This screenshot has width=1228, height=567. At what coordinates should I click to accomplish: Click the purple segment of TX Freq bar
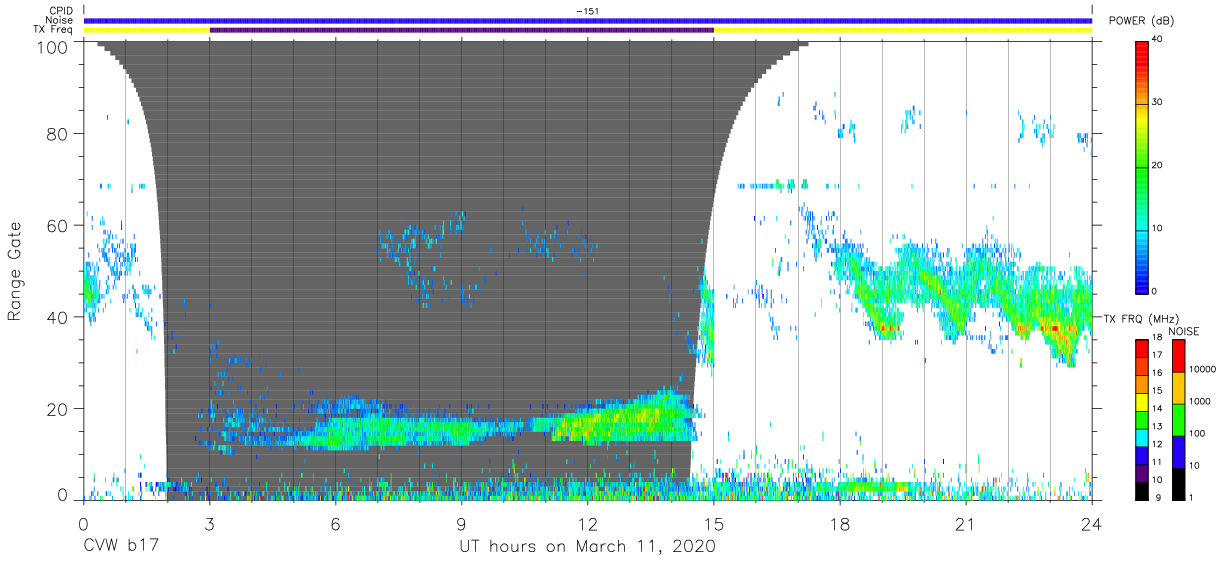pos(461,30)
